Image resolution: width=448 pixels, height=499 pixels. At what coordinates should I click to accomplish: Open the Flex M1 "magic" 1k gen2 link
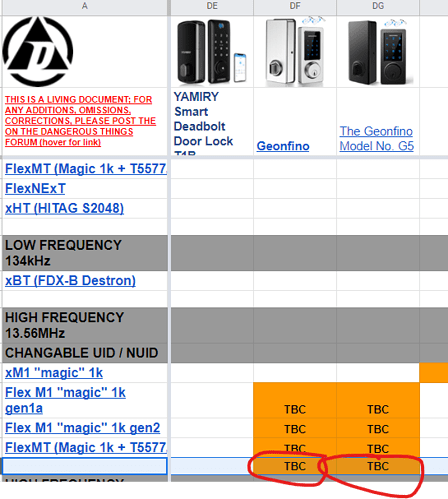click(x=82, y=428)
